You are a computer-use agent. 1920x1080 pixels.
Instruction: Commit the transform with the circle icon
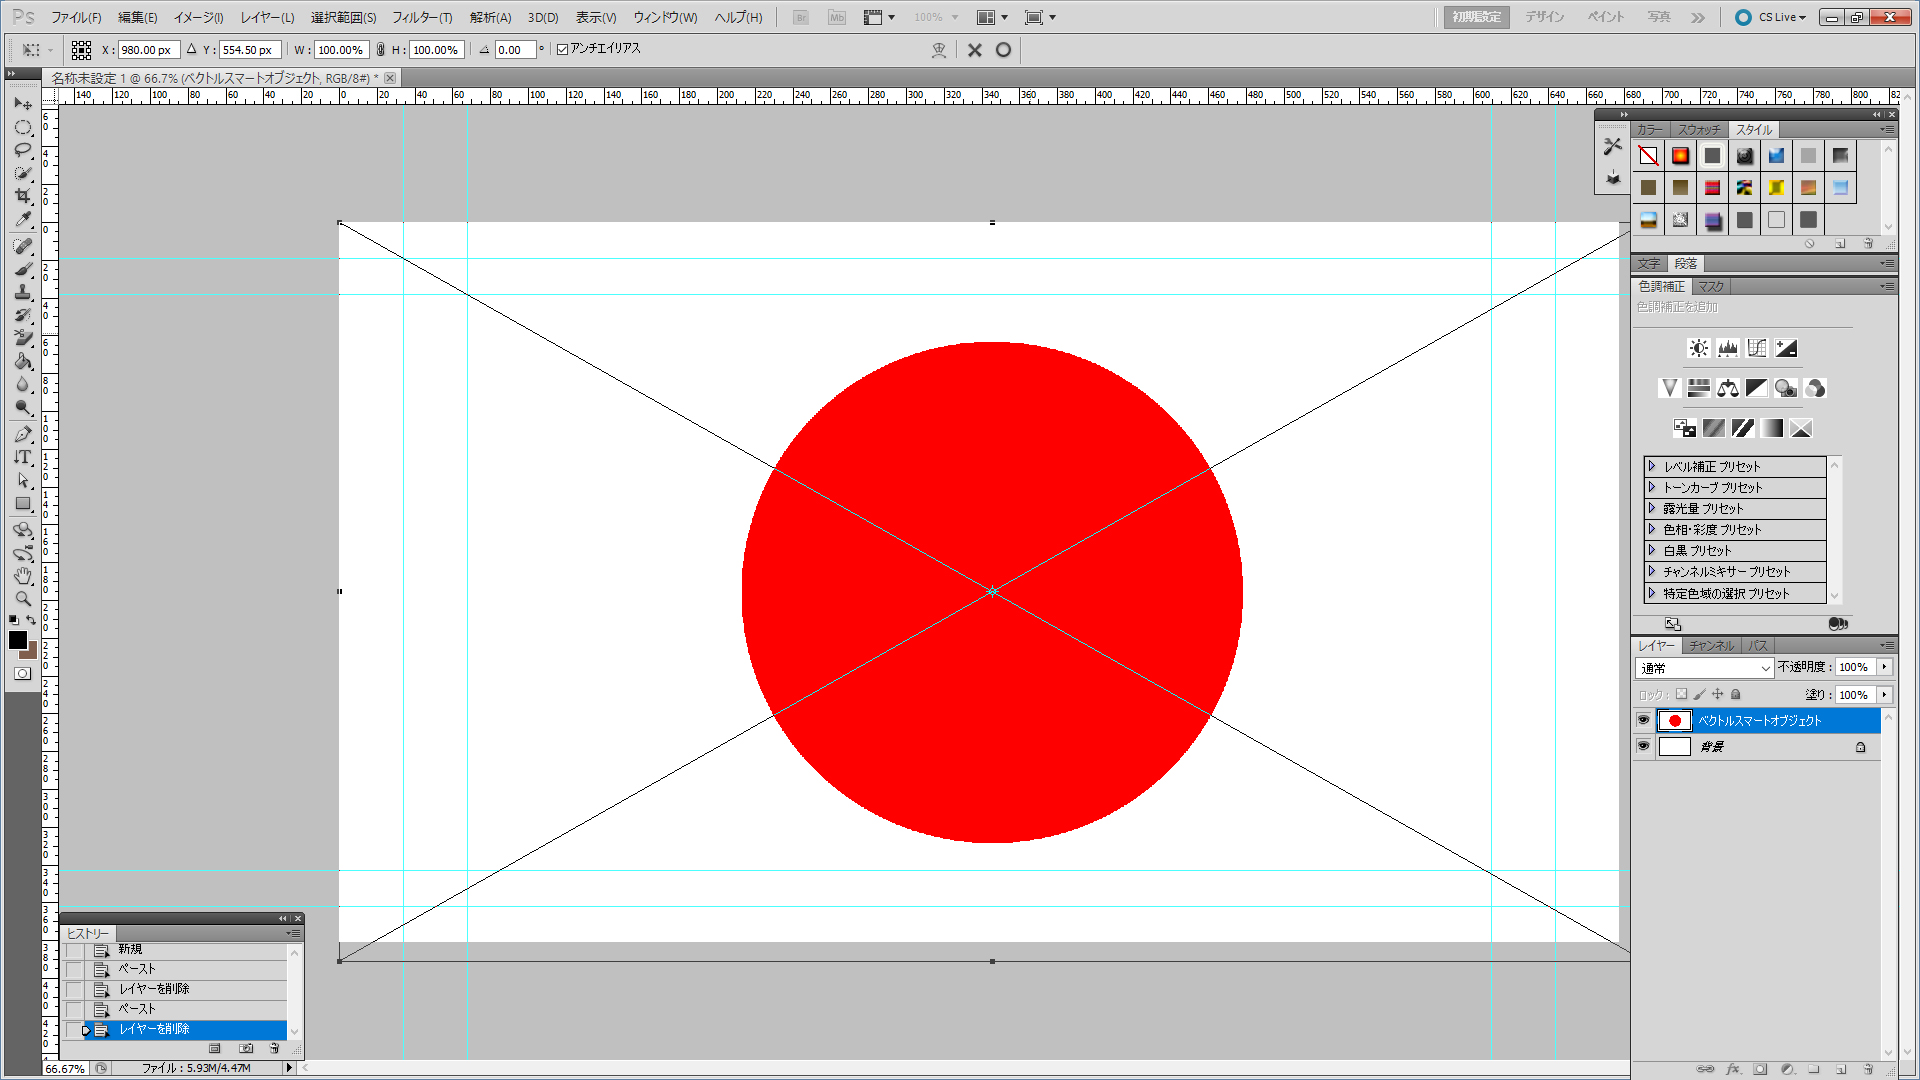[x=1003, y=50]
